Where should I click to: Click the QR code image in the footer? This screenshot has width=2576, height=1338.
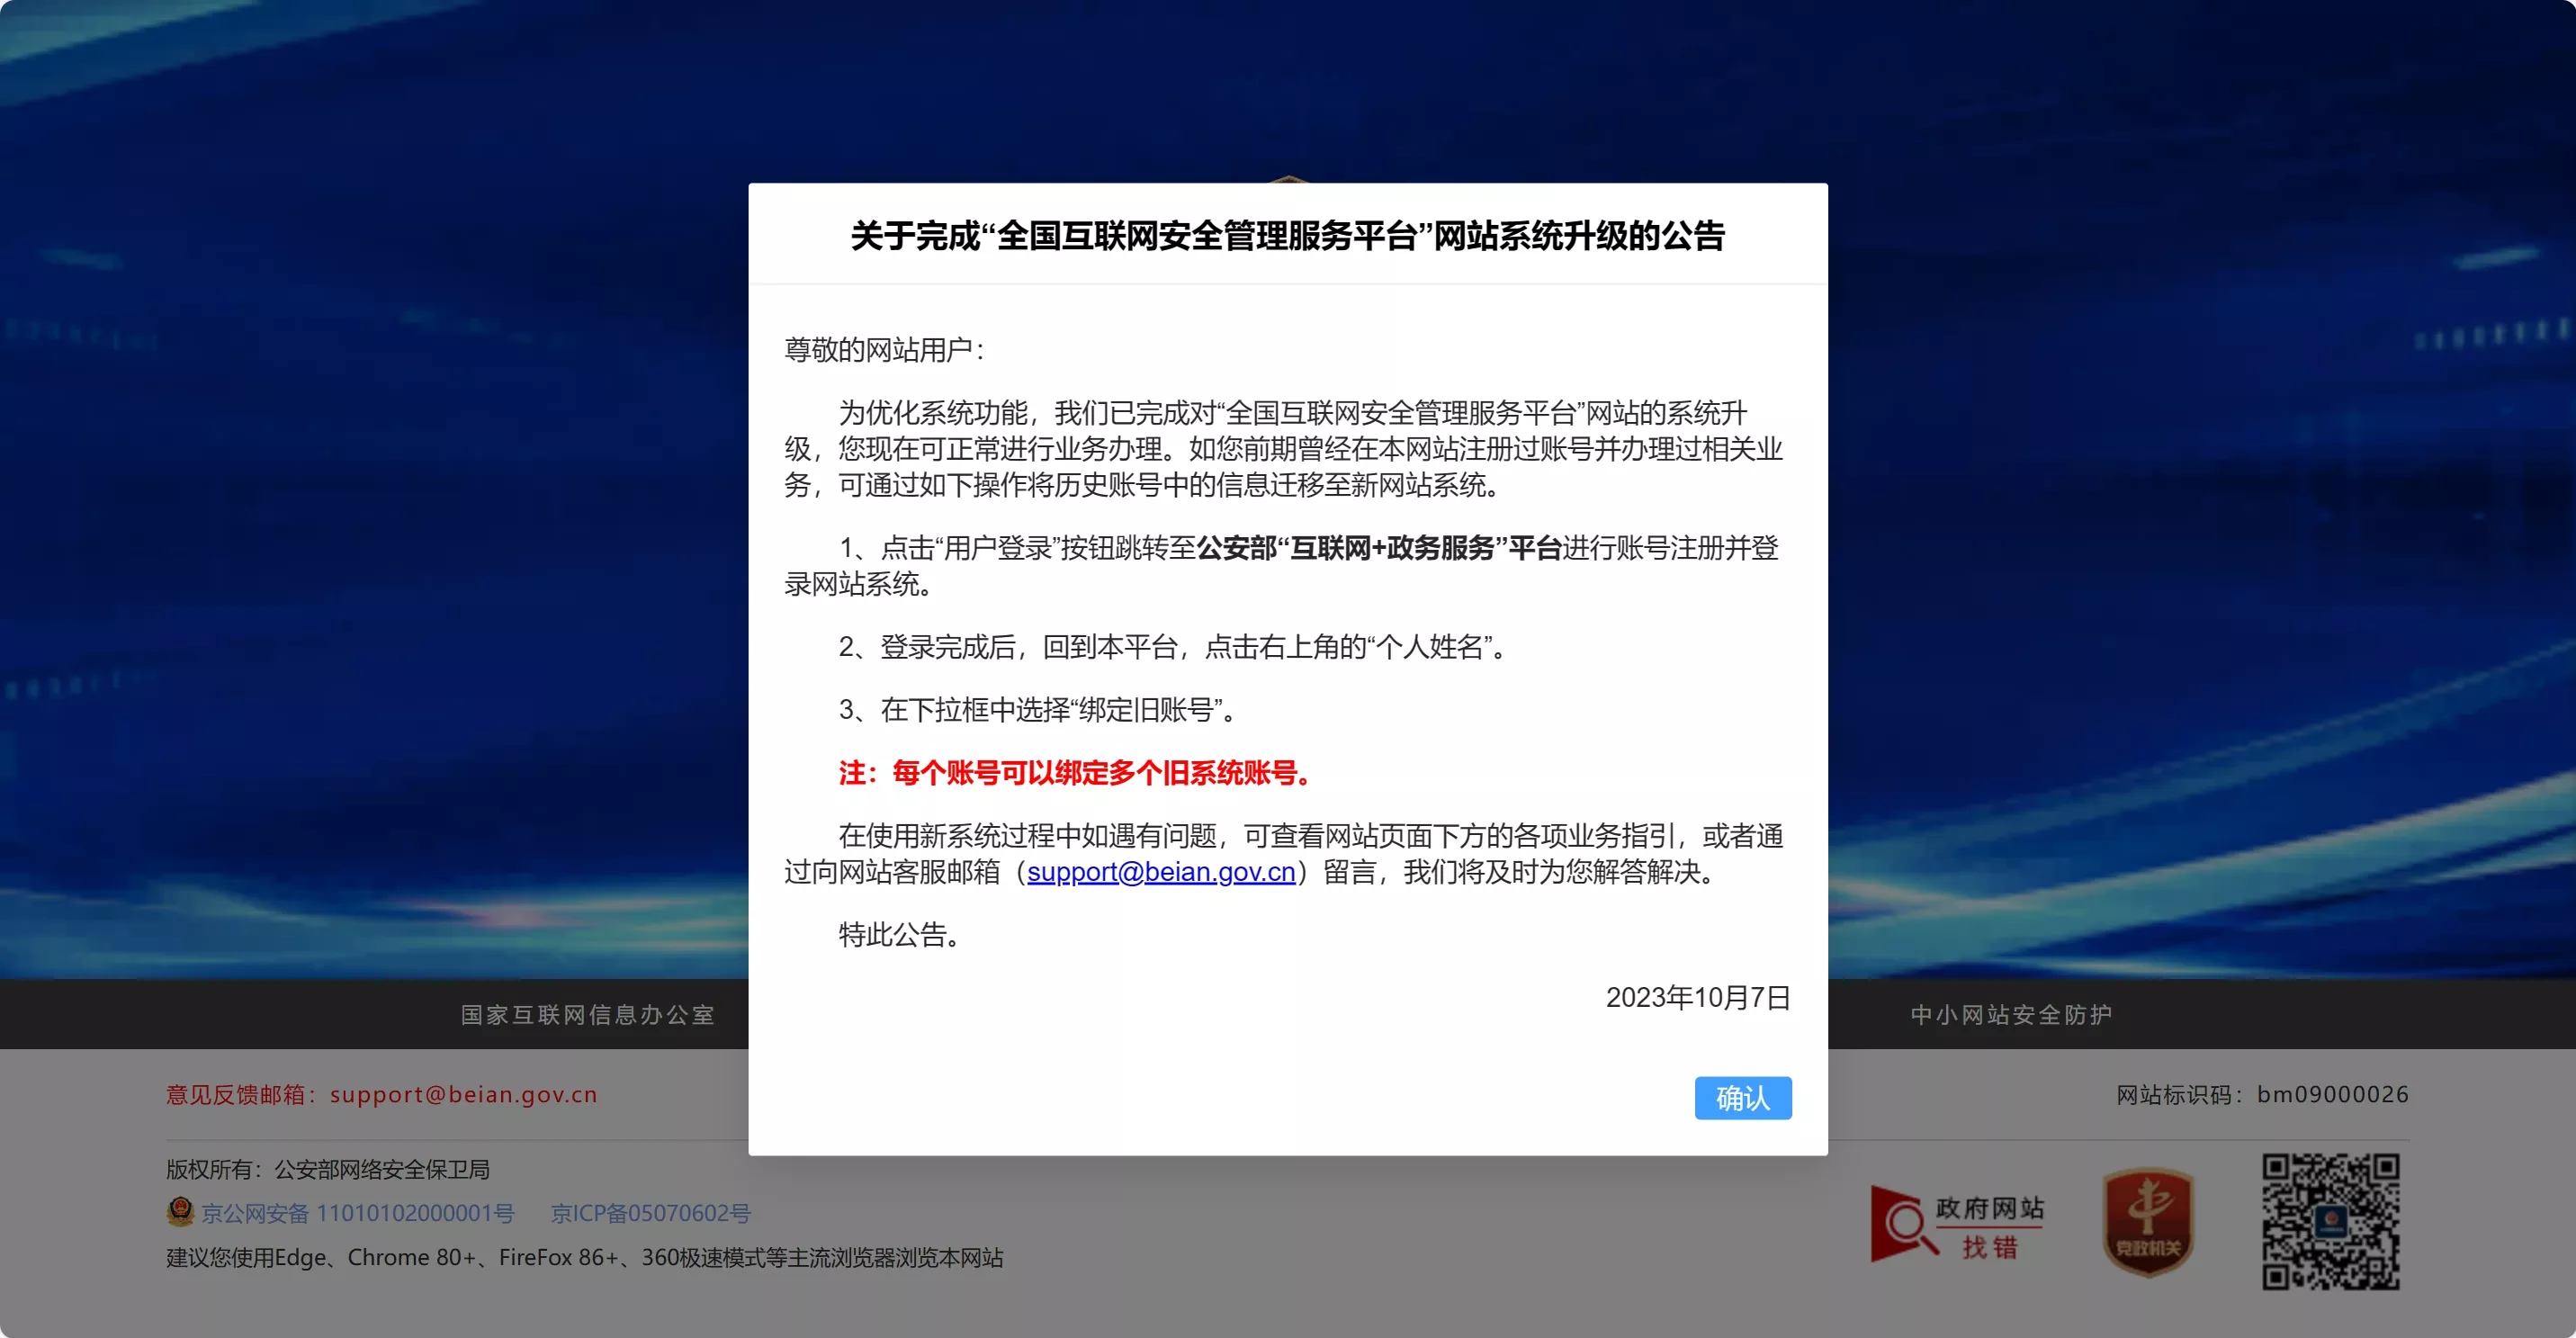click(2331, 1221)
